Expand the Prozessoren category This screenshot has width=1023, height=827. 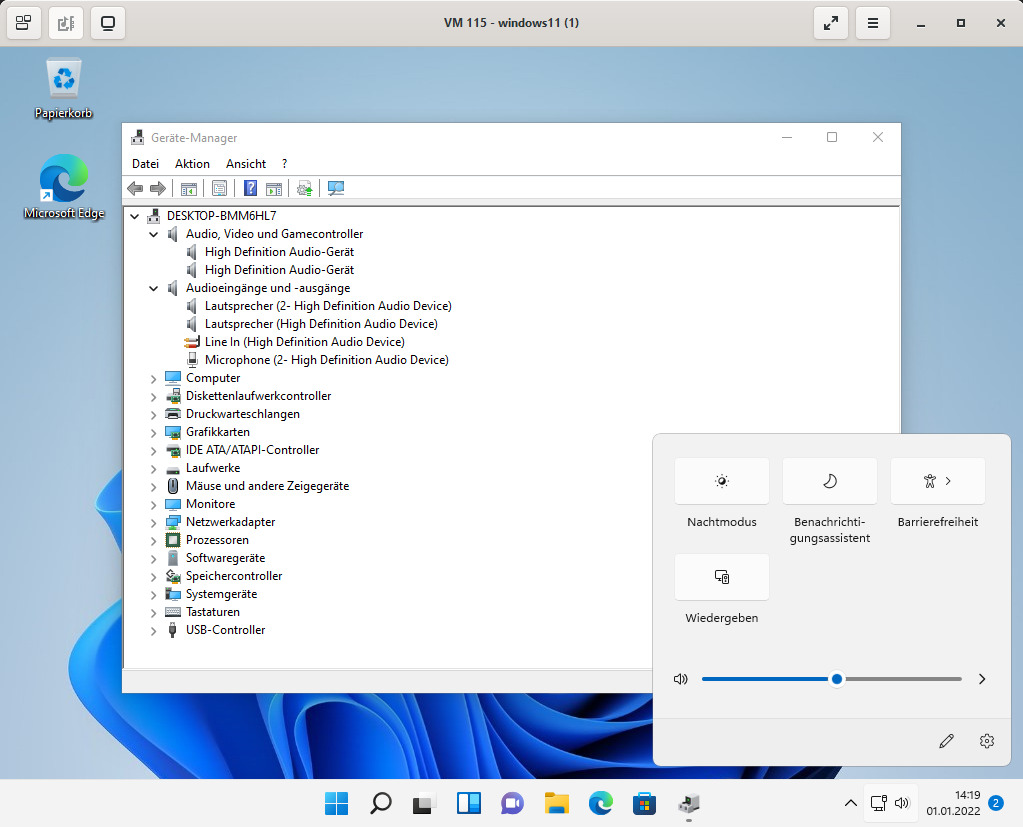click(154, 541)
